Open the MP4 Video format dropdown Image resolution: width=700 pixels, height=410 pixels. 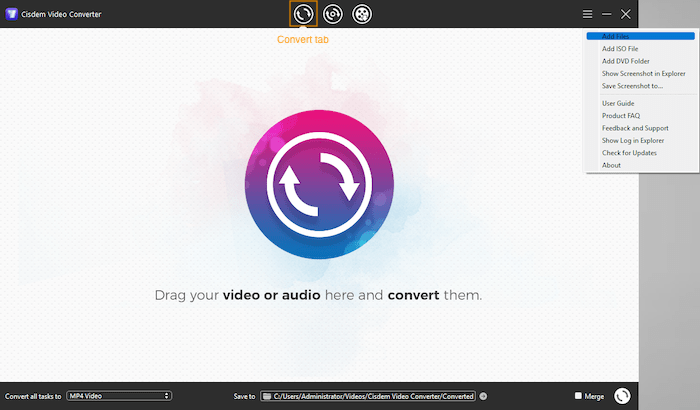pyautogui.click(x=119, y=396)
